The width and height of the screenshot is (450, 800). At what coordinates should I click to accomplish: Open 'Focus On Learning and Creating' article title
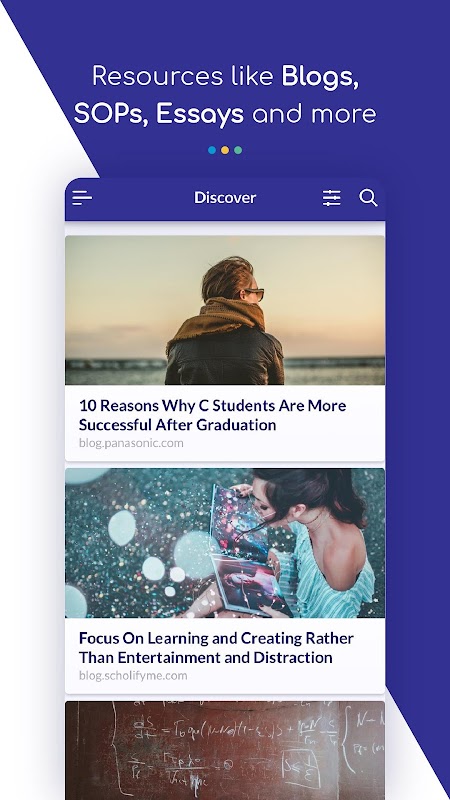click(216, 647)
